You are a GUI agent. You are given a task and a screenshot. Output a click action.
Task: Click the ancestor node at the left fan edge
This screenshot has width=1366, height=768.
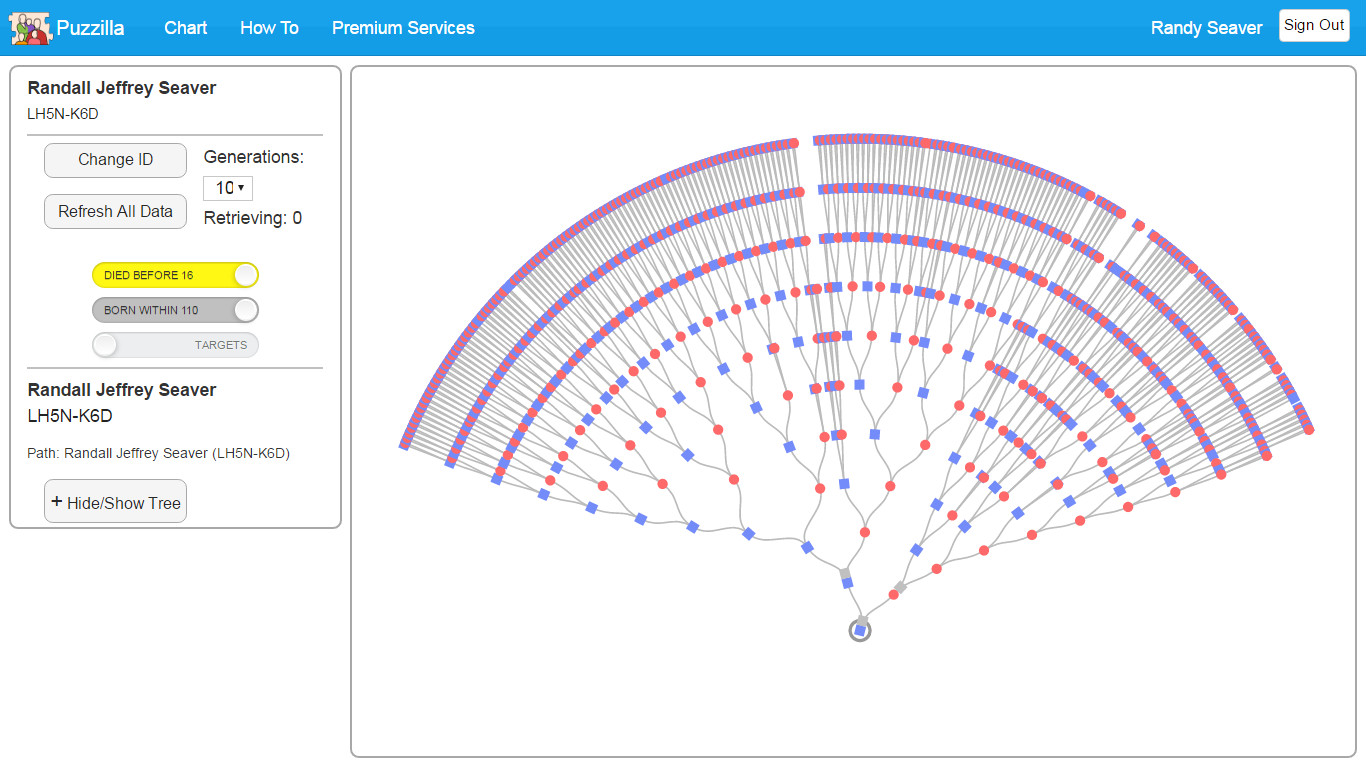click(404, 445)
